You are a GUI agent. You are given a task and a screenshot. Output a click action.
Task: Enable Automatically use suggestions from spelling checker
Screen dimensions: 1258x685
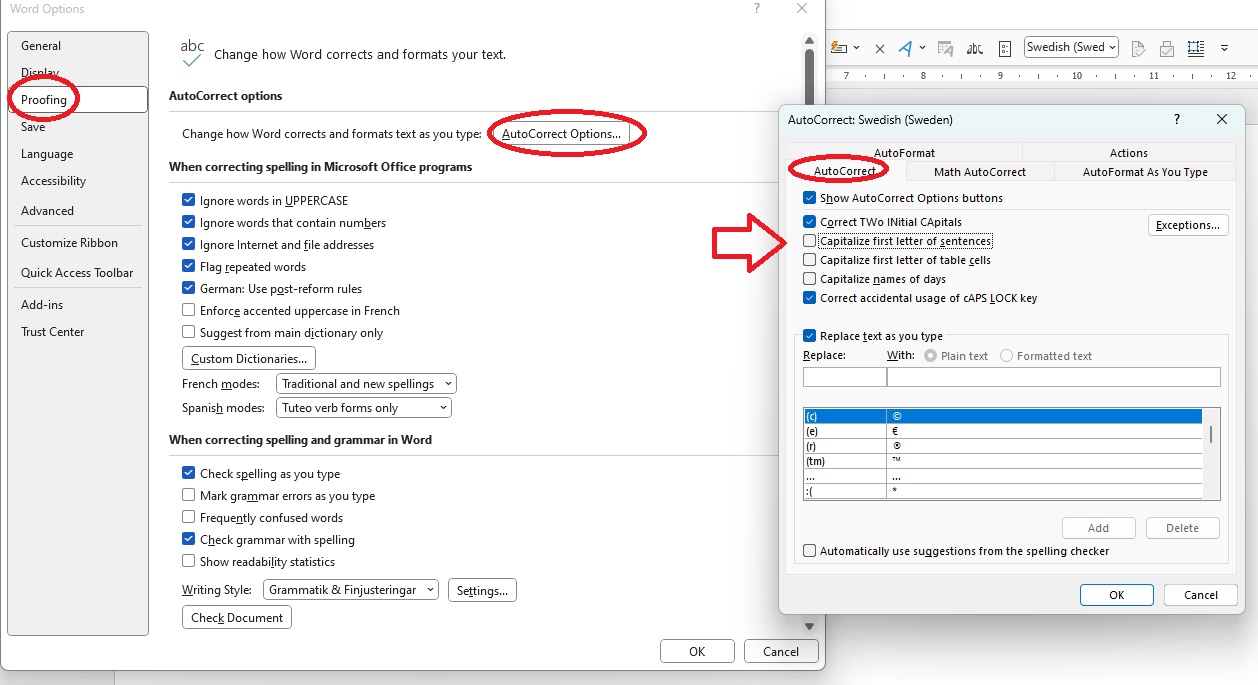point(810,551)
